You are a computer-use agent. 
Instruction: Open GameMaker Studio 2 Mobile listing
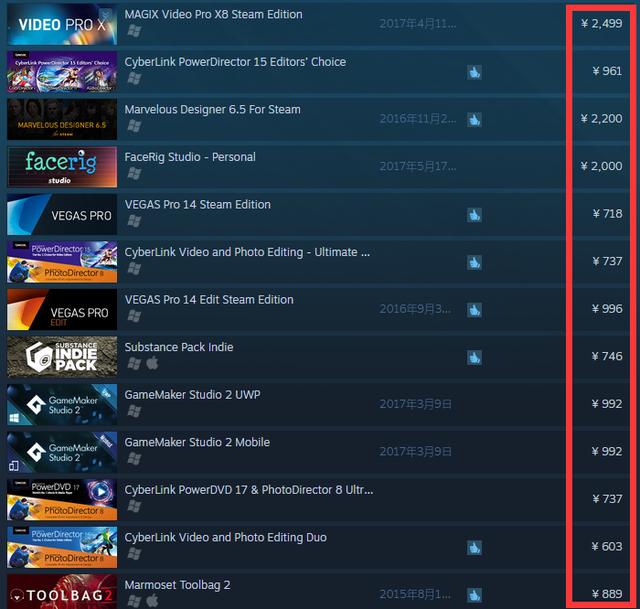pyautogui.click(x=197, y=442)
